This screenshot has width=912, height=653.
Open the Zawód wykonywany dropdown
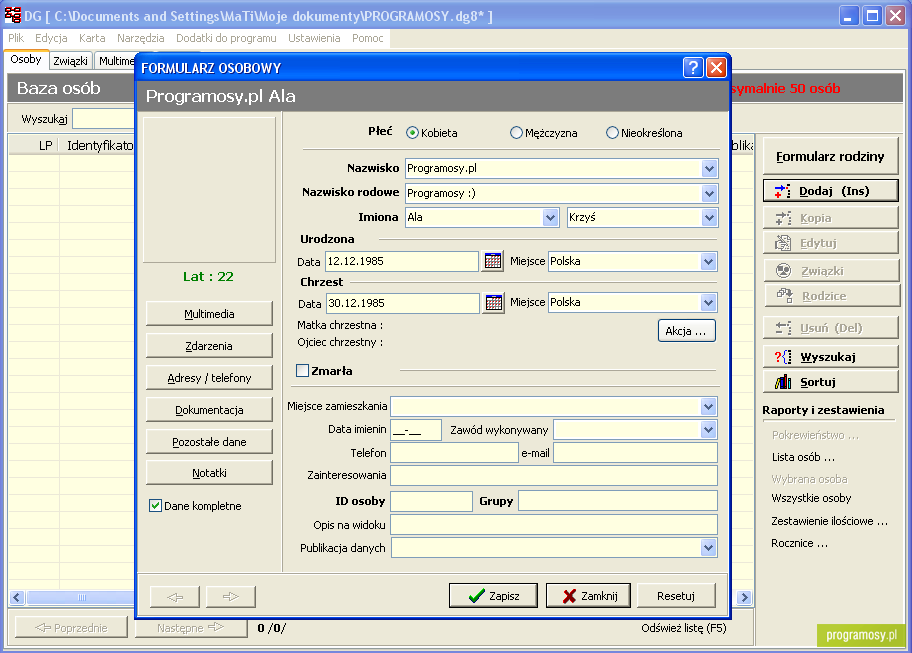click(708, 430)
